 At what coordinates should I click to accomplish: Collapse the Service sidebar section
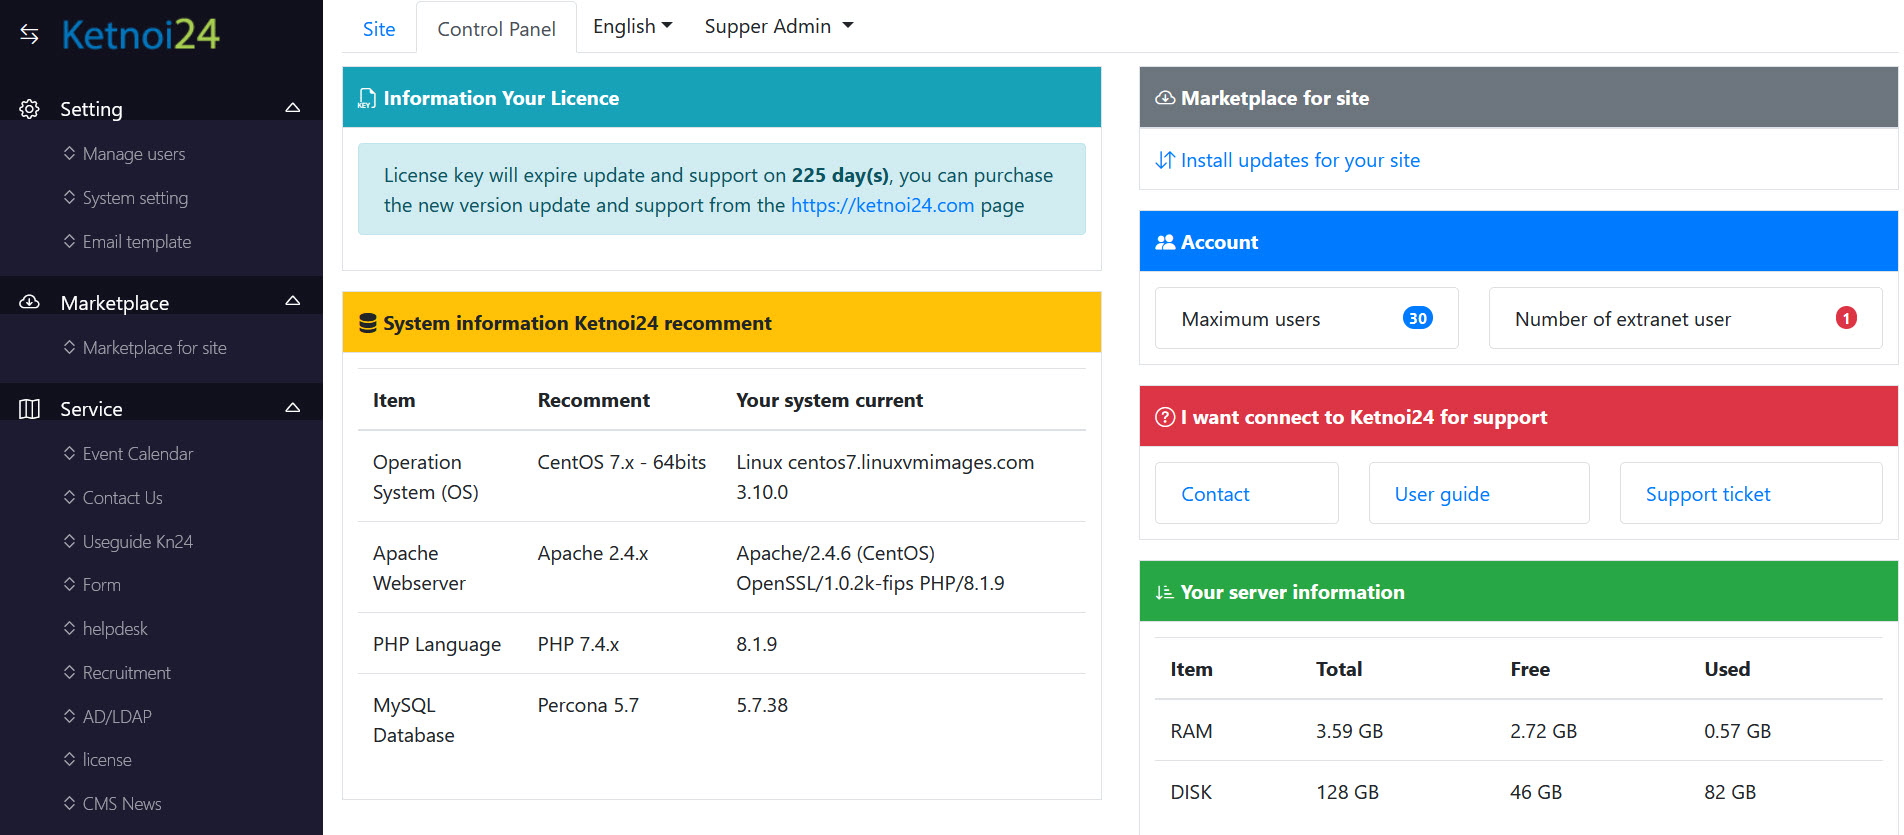click(x=293, y=408)
